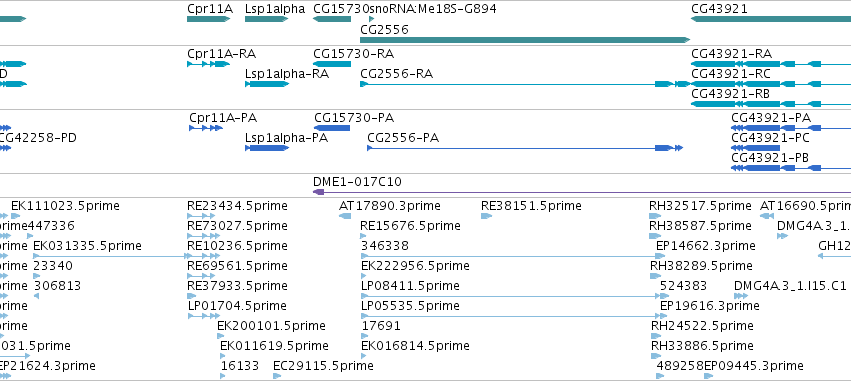Screen dimensions: 851x381
Task: Select the Lsp1alpha-PA protein label
Action: 287,138
